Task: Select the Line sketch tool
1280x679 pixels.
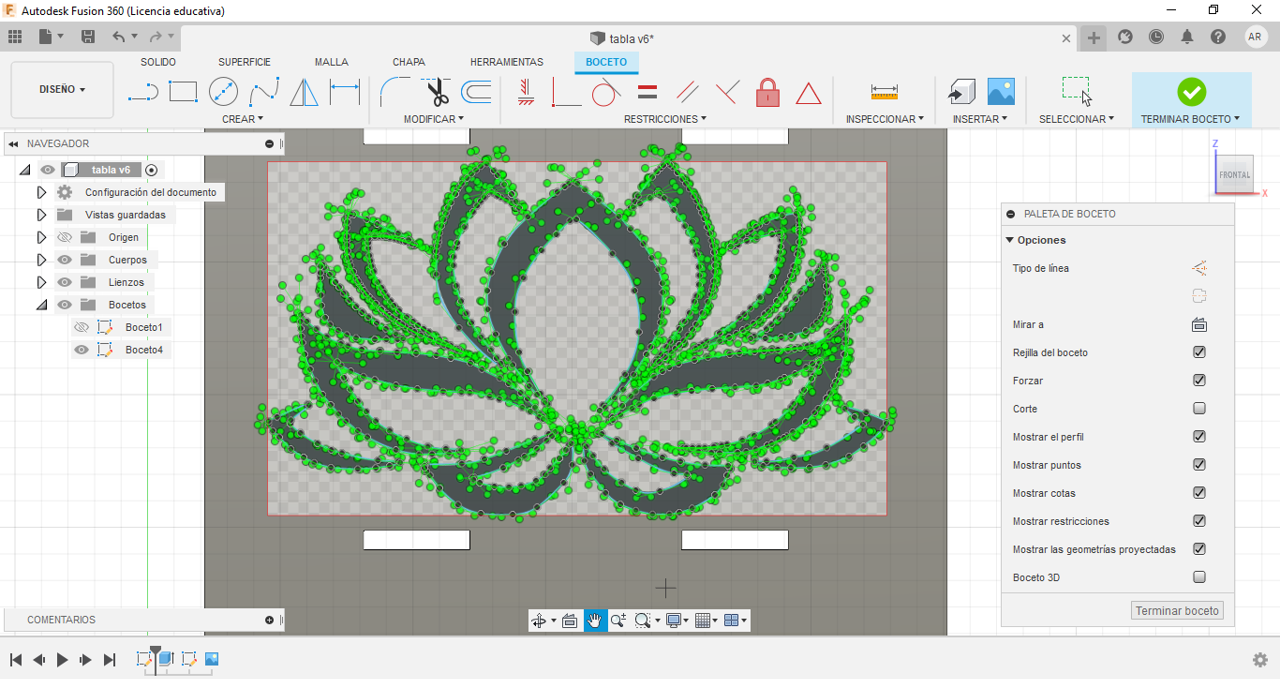Action: coord(143,93)
